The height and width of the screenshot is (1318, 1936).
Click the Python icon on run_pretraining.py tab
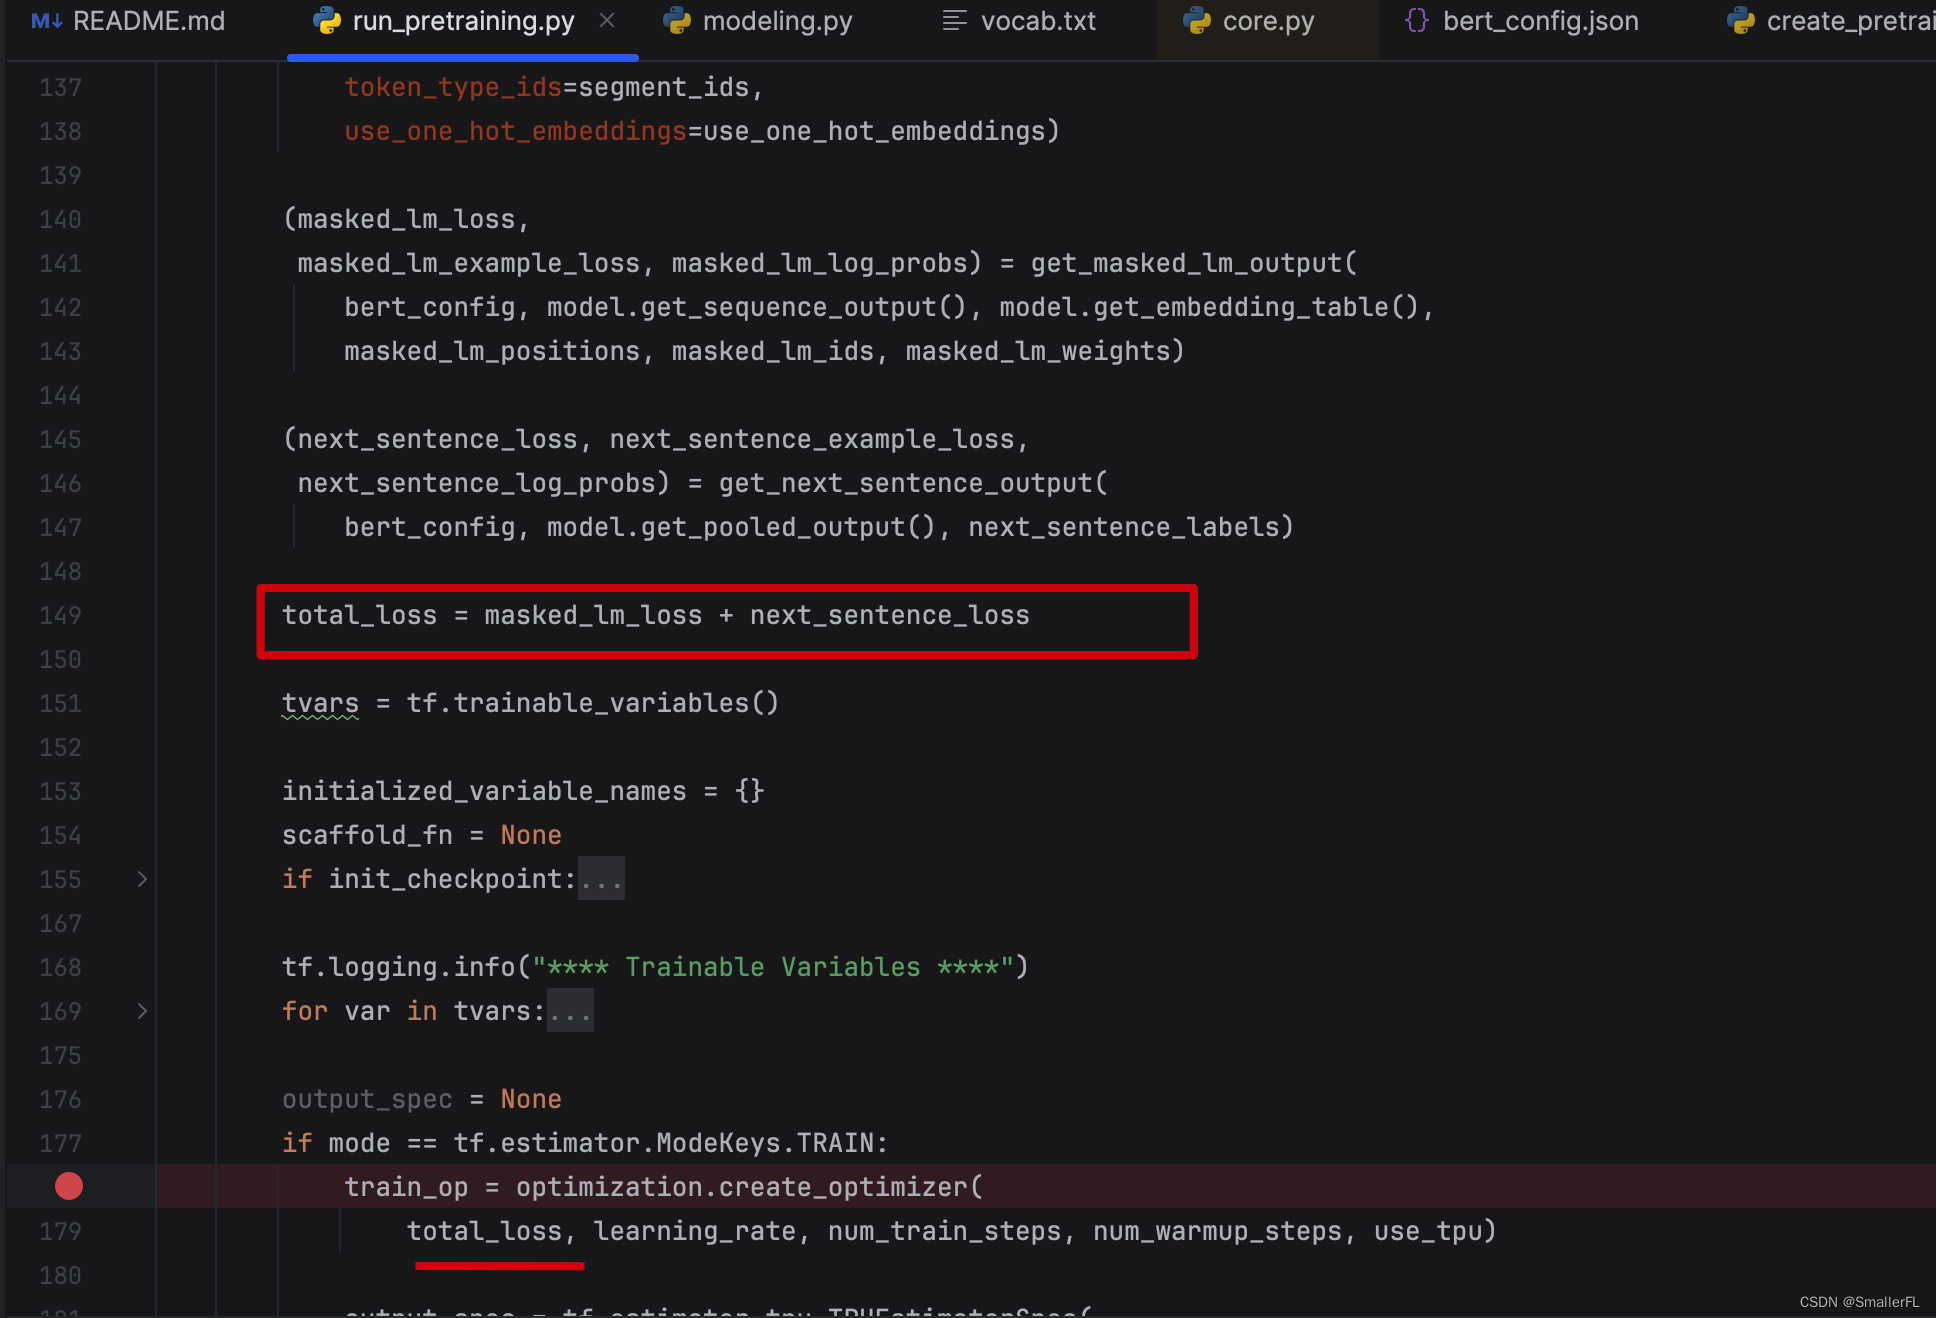click(327, 21)
